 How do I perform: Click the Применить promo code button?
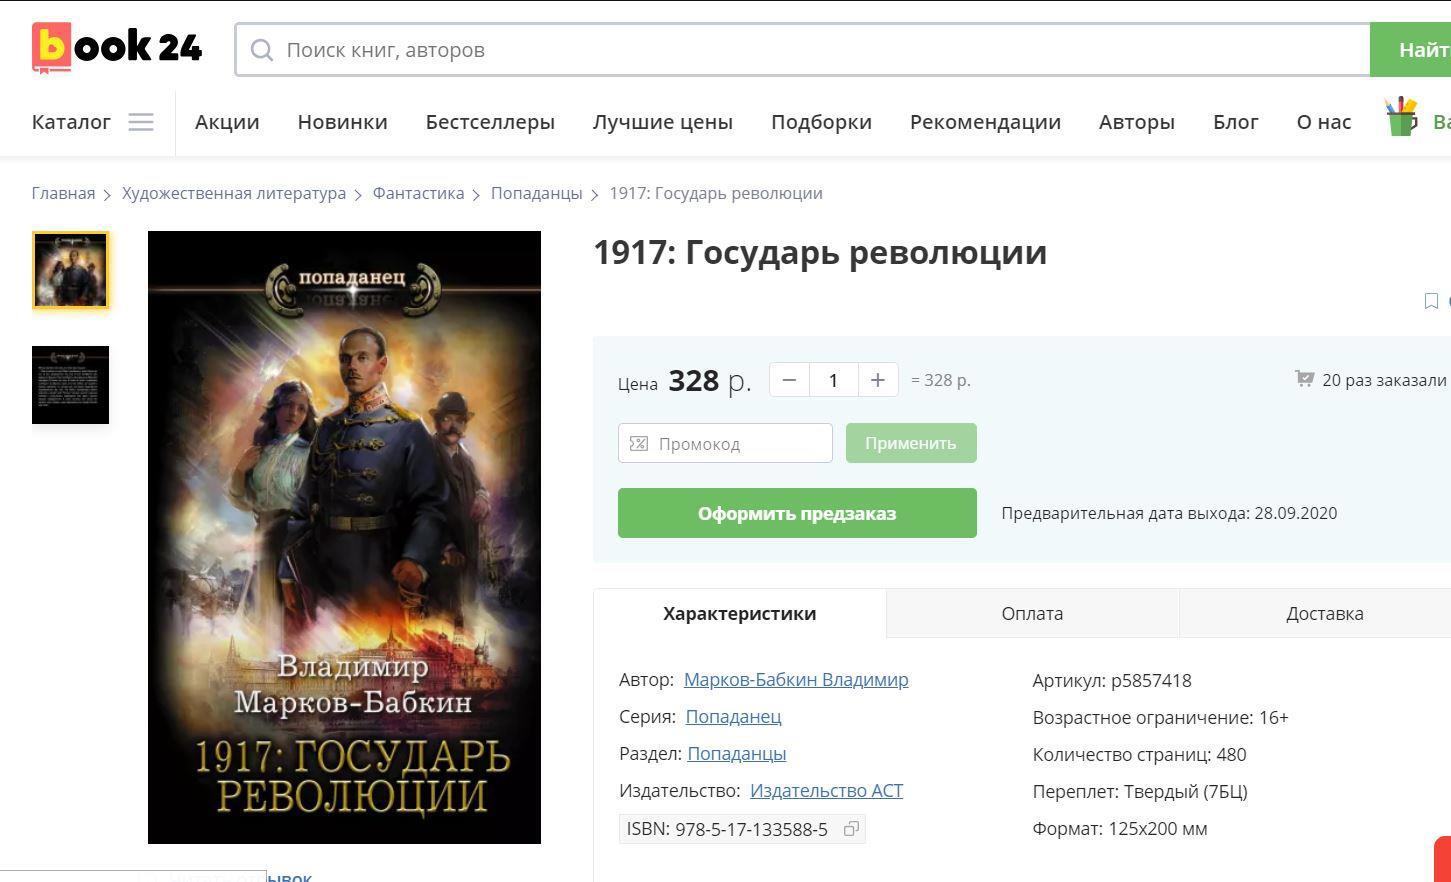911,443
